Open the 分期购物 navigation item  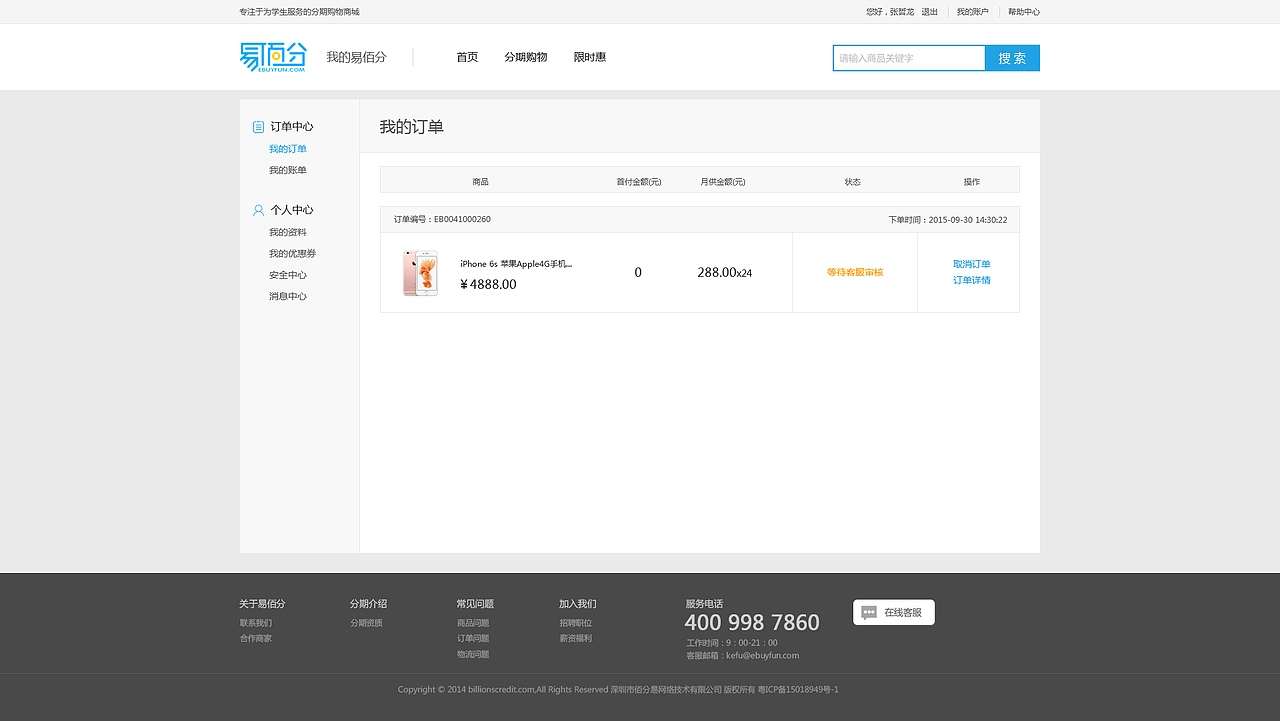pos(525,57)
